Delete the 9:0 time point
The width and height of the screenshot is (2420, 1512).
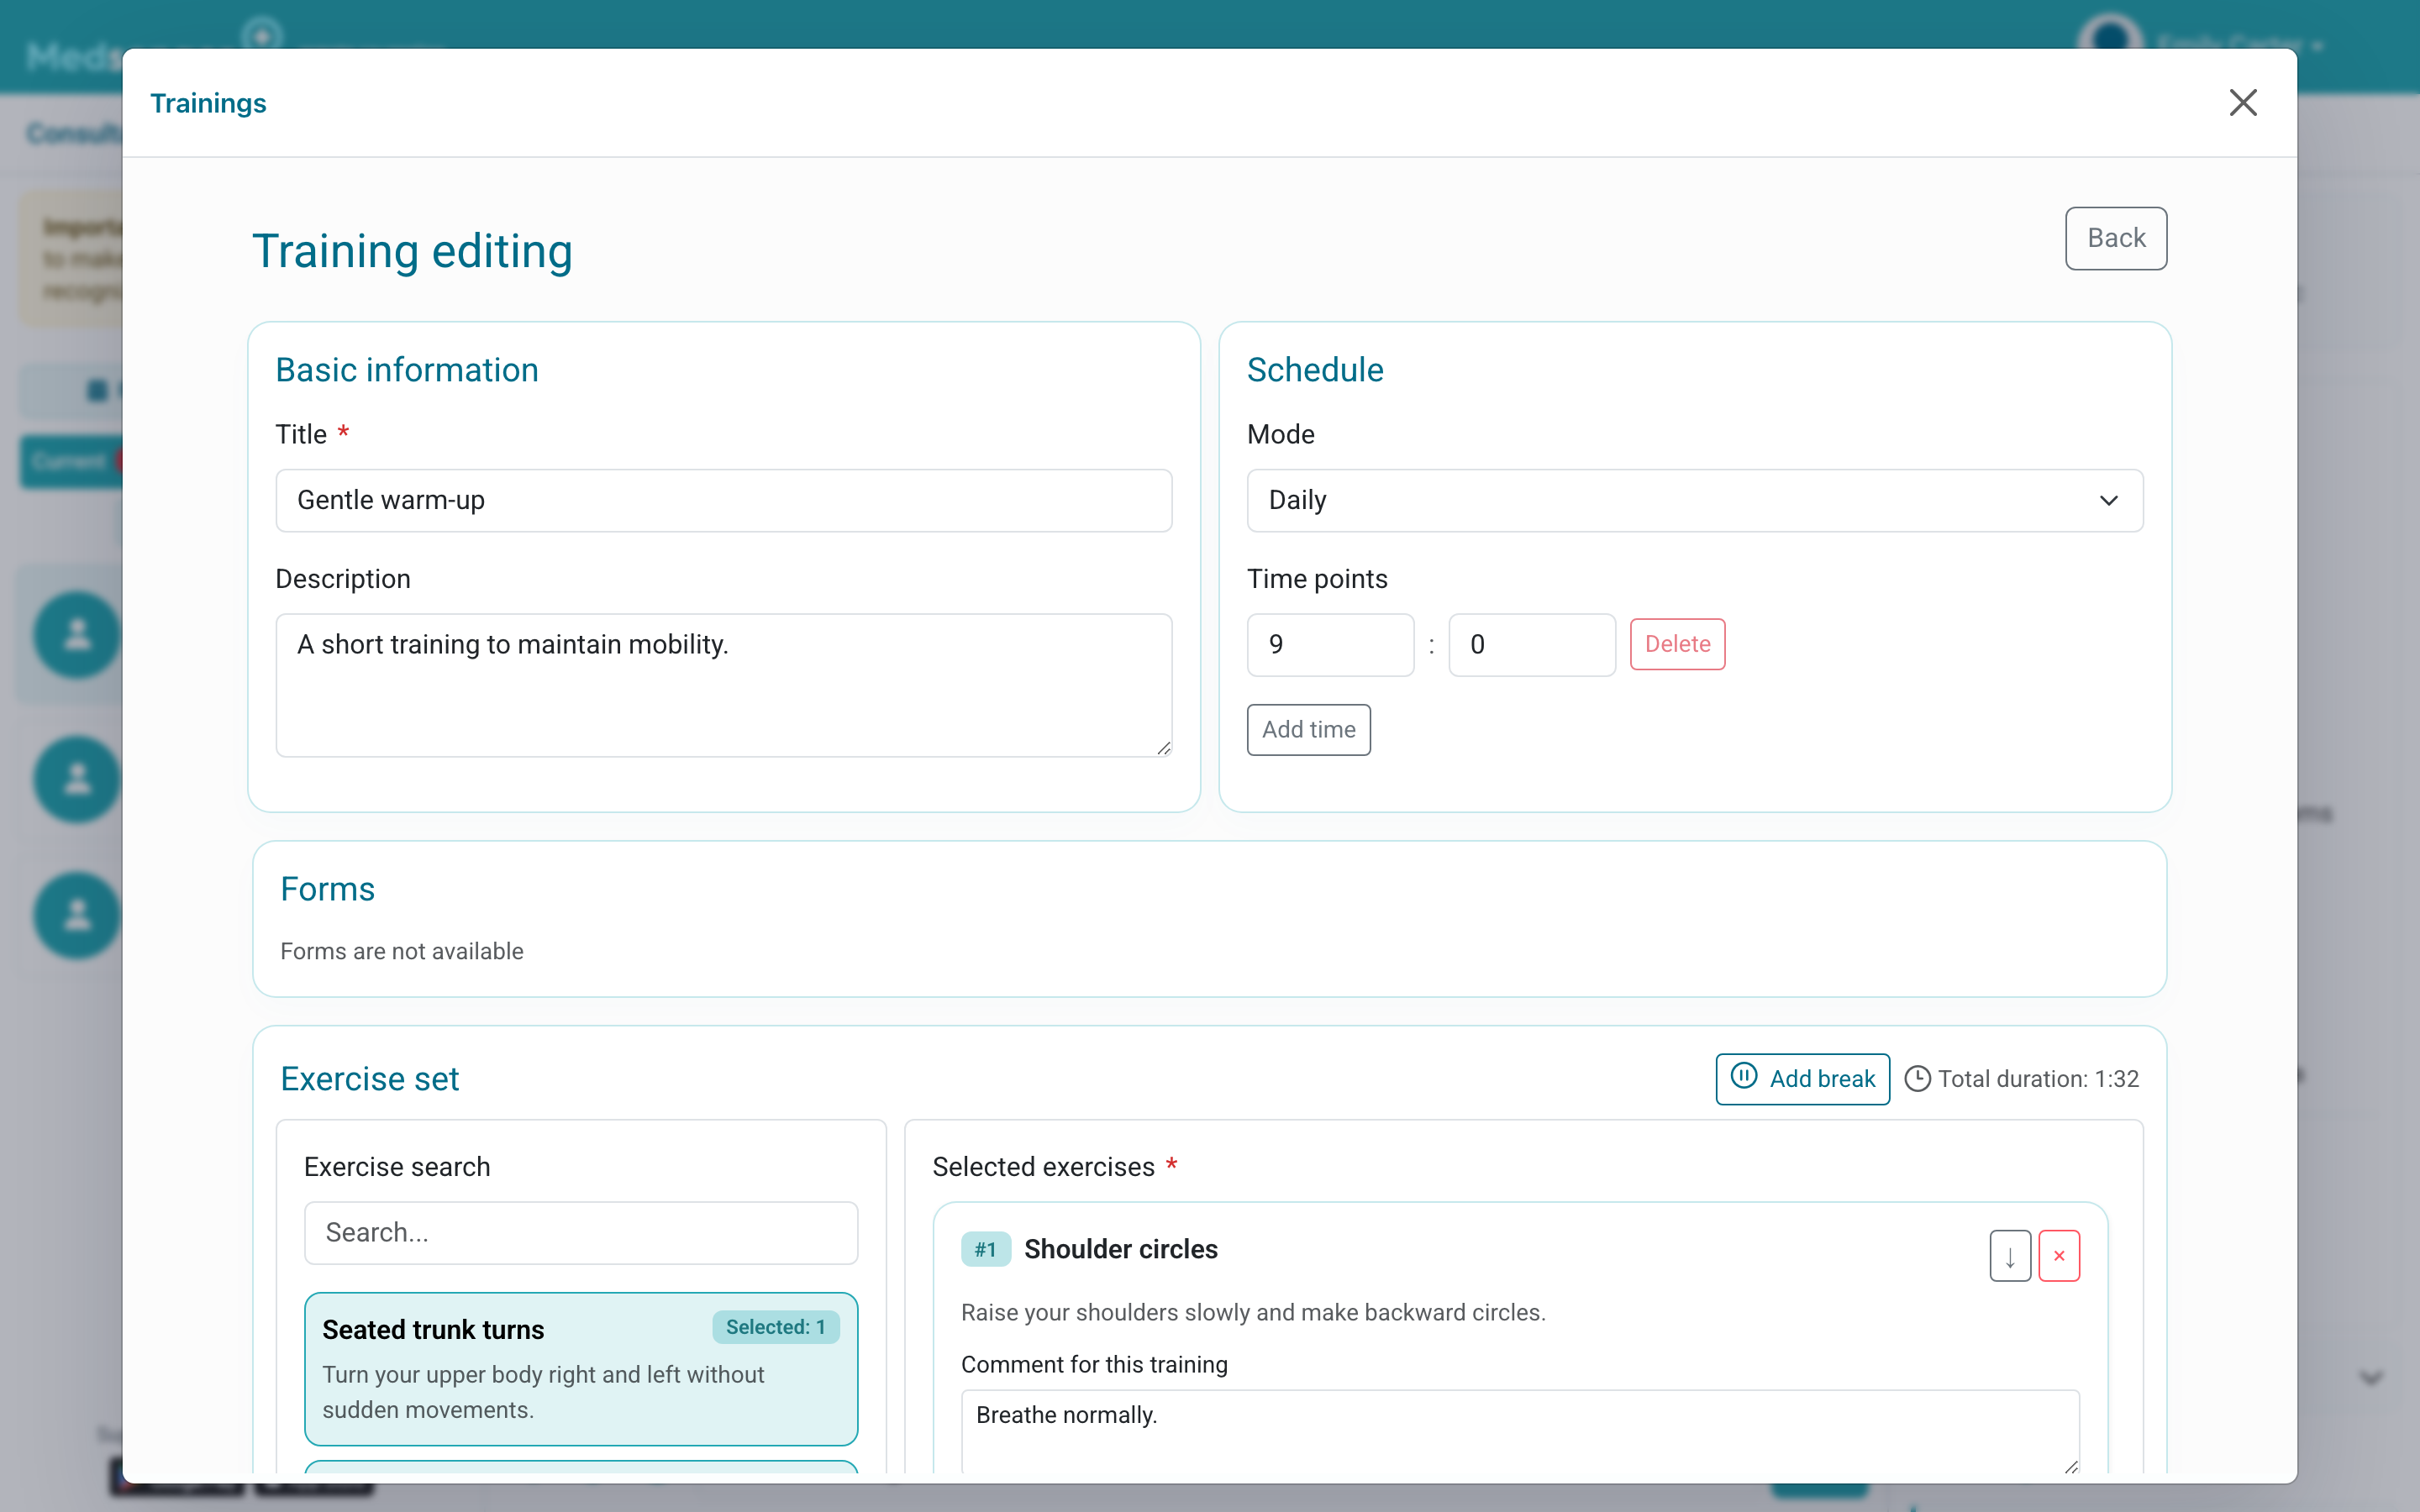point(1677,645)
